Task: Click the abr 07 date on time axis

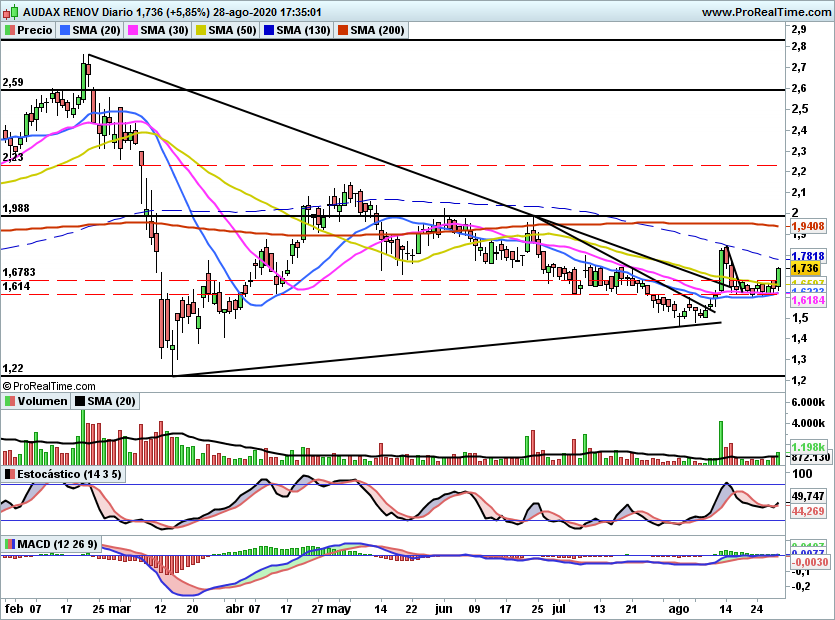Action: tap(243, 609)
